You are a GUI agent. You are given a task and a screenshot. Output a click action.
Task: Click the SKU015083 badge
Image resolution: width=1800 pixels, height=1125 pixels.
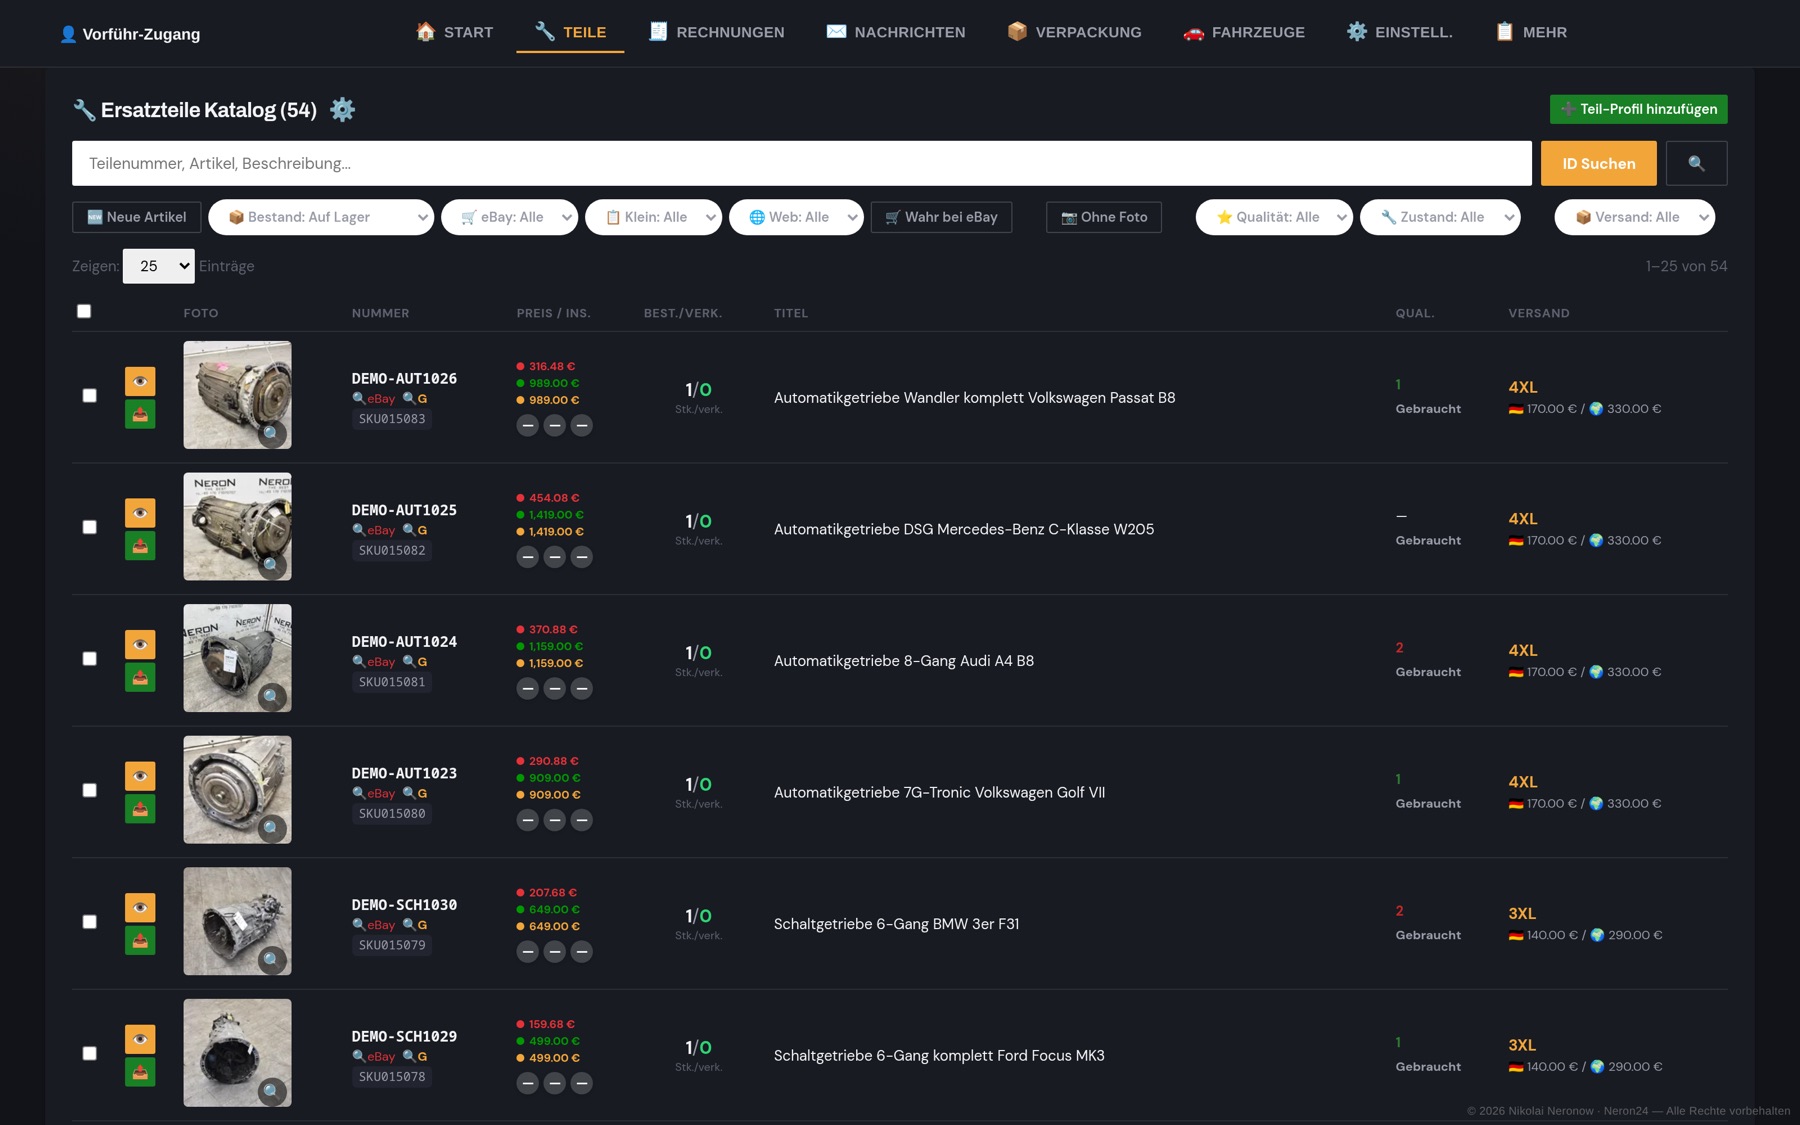tap(392, 419)
